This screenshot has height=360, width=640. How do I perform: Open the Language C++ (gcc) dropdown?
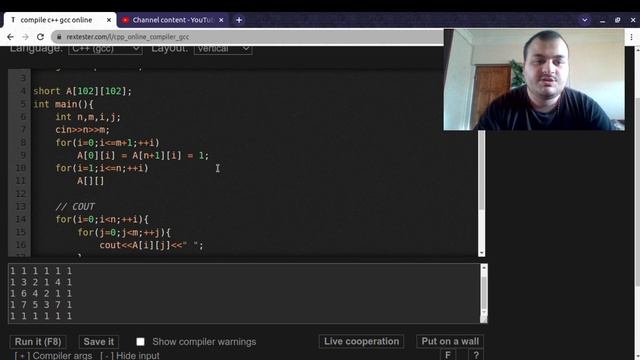coord(105,49)
